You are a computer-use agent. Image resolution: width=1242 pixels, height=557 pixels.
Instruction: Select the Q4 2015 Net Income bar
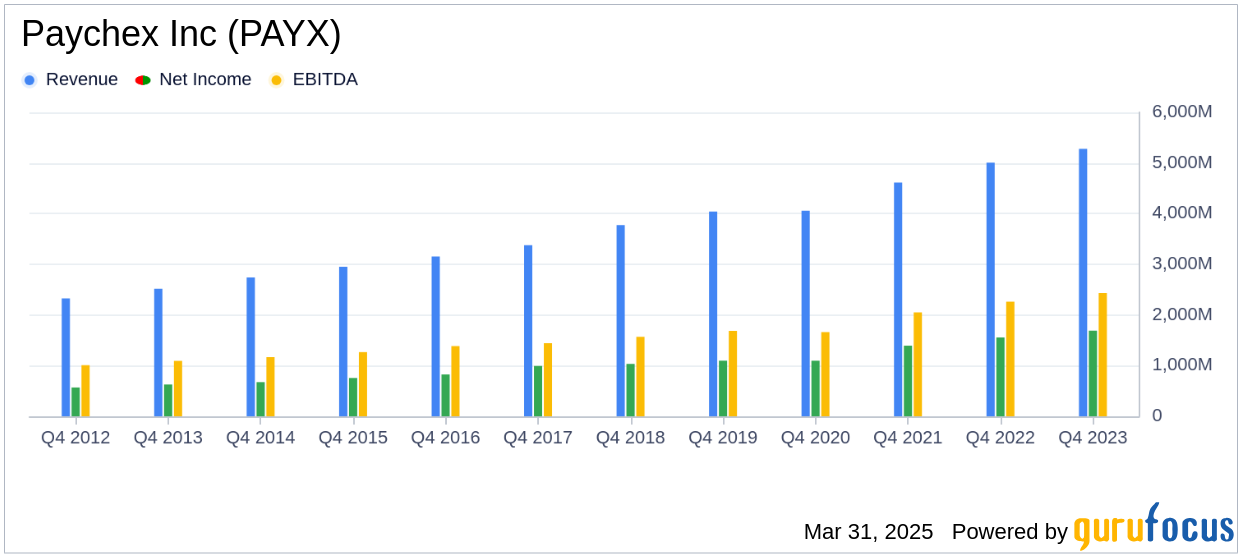(353, 398)
